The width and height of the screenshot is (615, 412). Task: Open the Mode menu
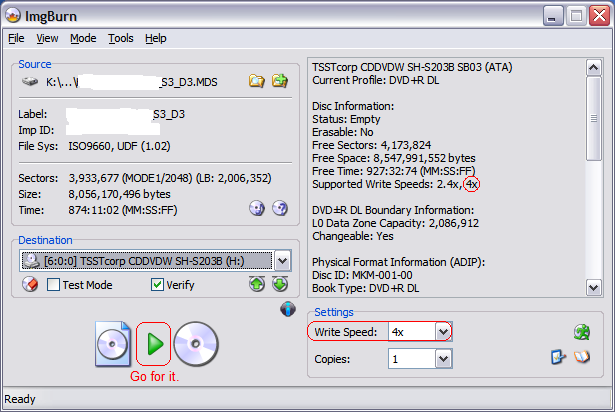tap(83, 38)
